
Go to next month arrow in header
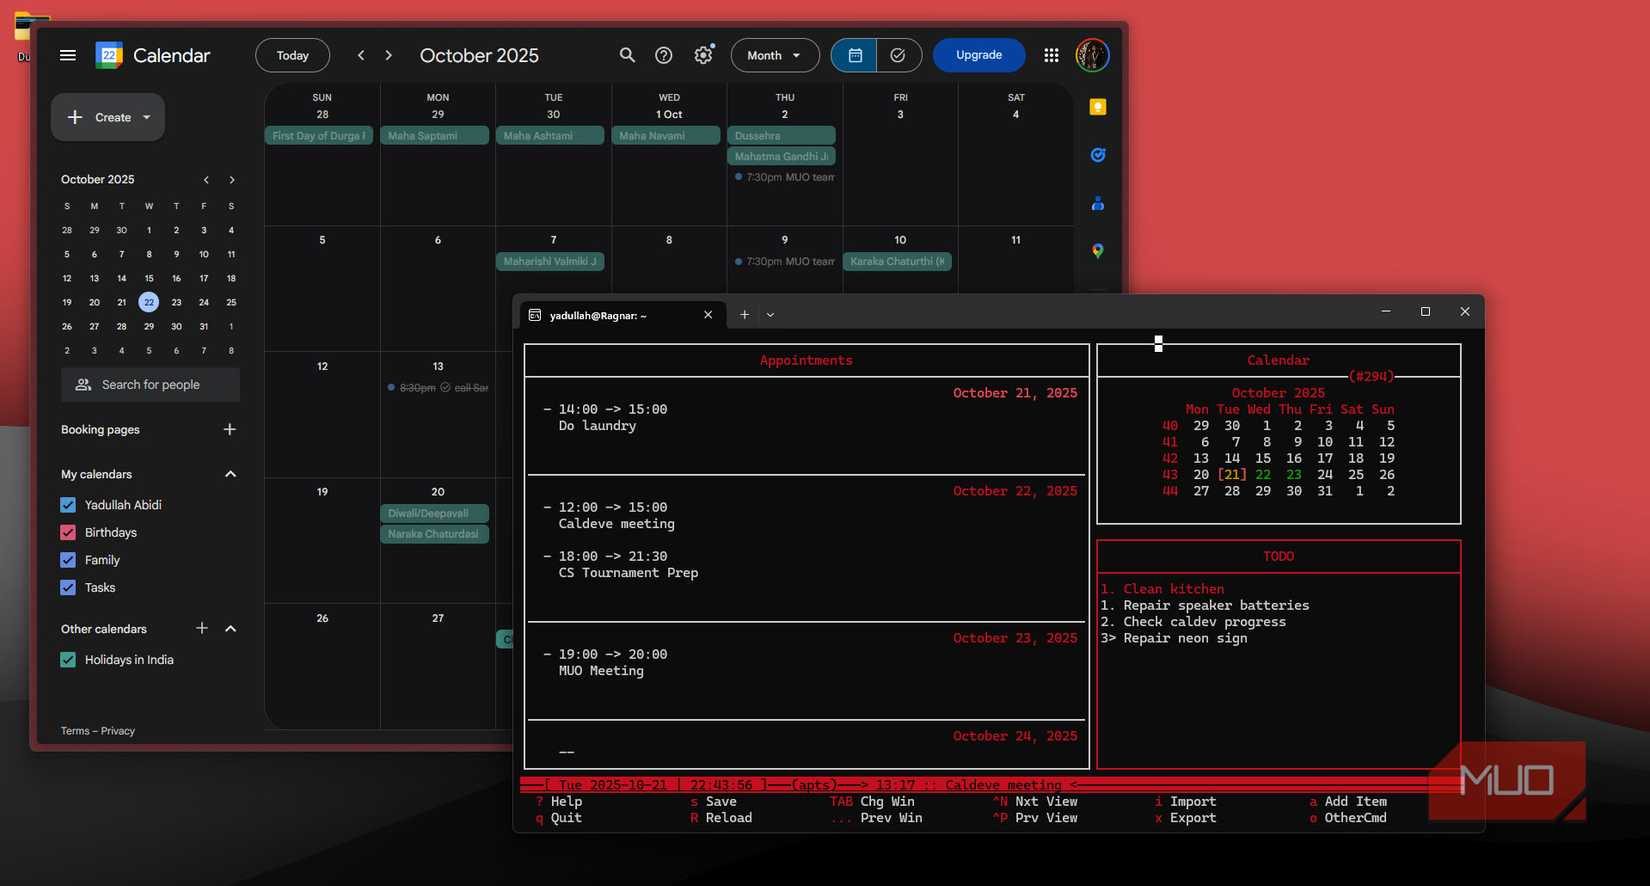click(x=389, y=55)
